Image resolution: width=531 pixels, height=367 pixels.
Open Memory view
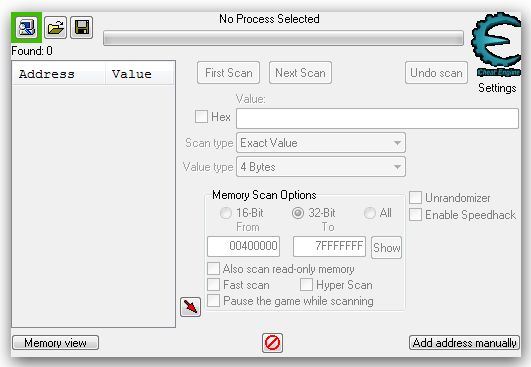click(56, 343)
